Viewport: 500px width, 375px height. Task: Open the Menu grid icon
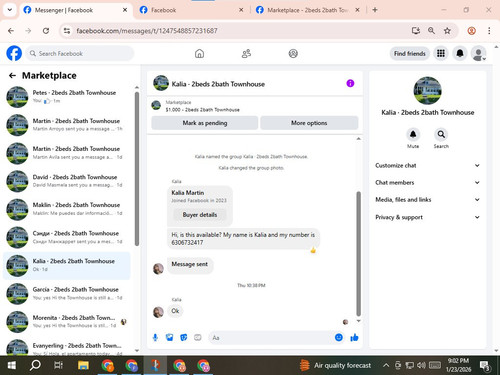[x=441, y=53]
